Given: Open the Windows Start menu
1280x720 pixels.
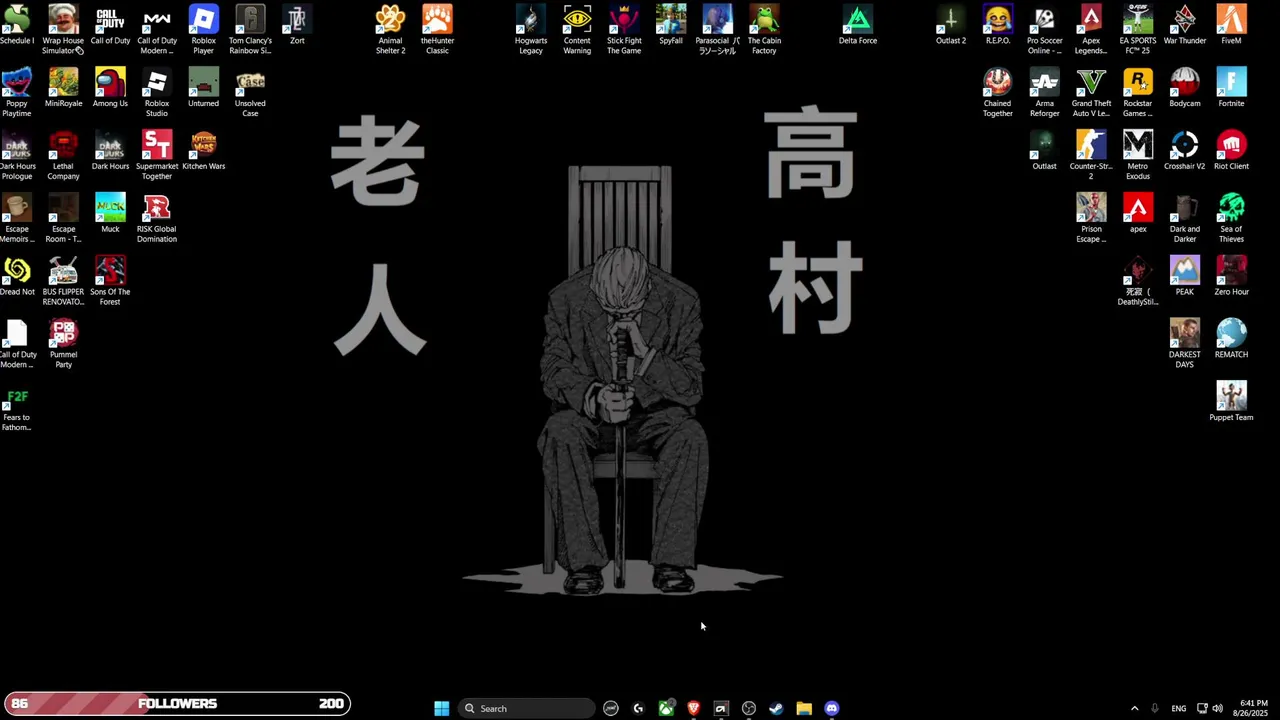Looking at the screenshot, I should [441, 708].
